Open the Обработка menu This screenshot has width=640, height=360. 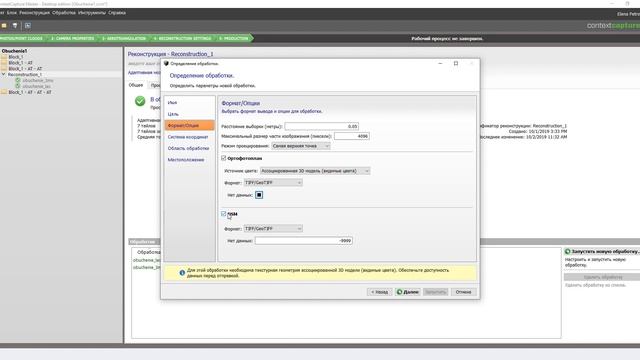(64, 13)
